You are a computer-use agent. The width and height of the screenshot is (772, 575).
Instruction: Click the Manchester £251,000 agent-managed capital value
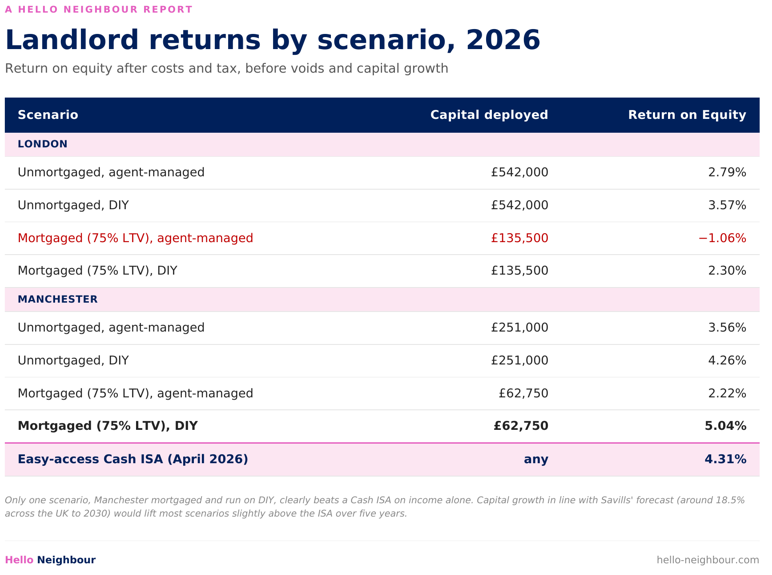(519, 328)
